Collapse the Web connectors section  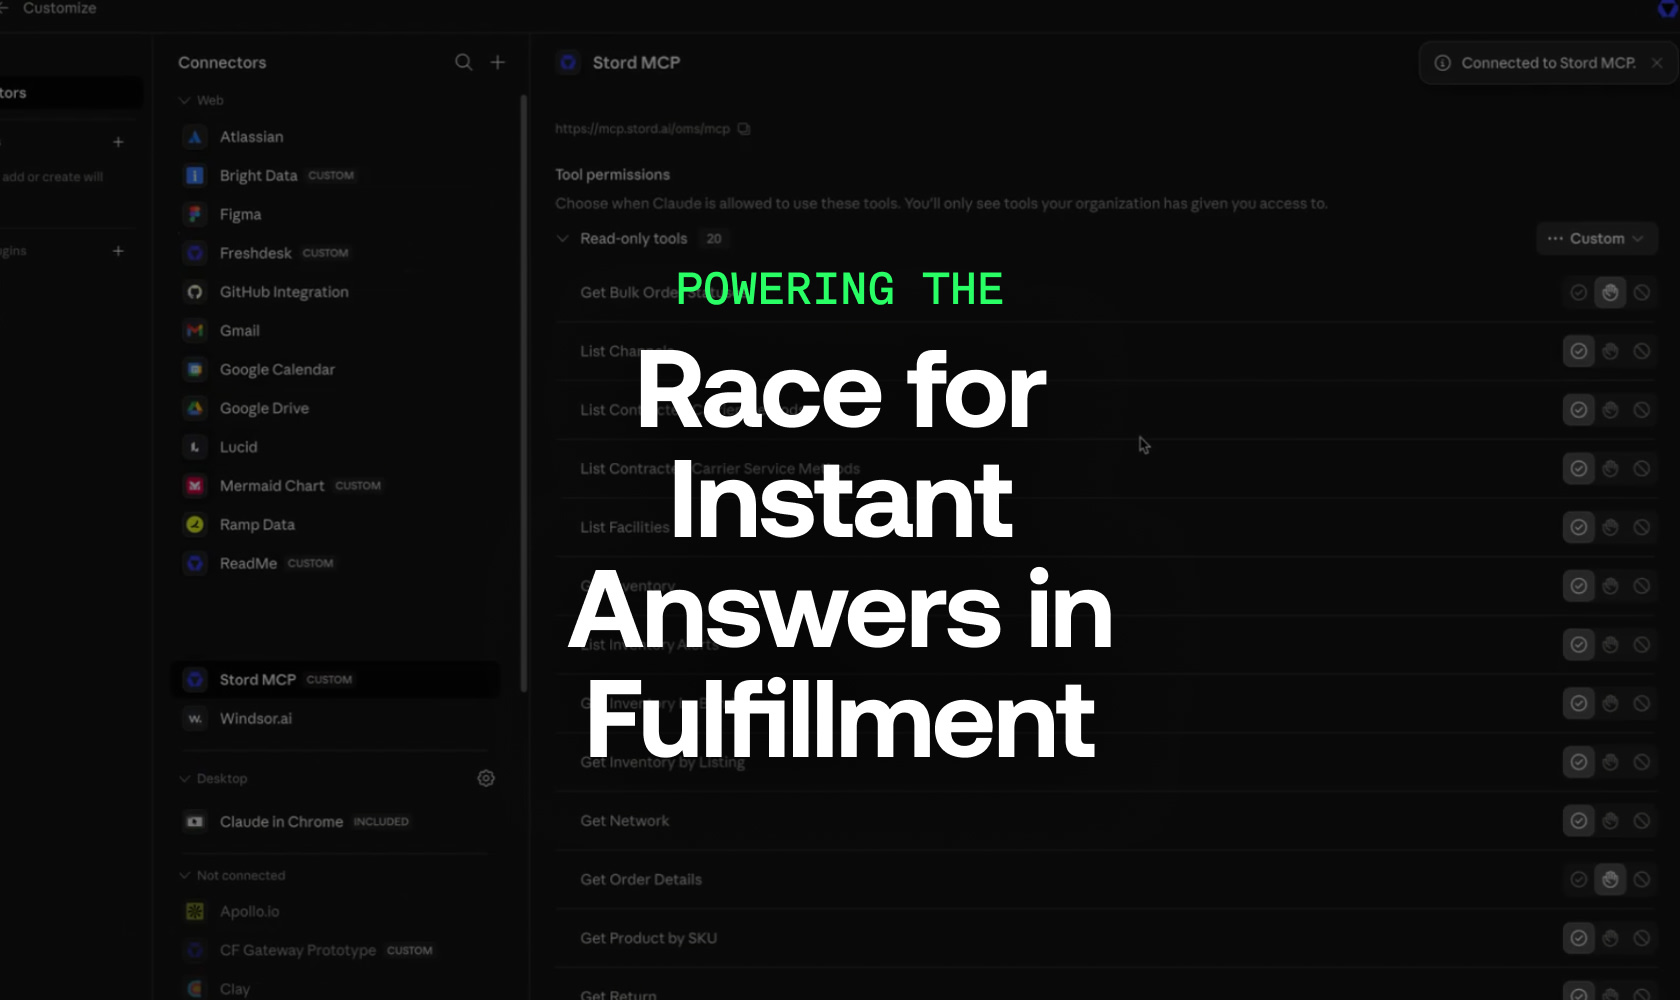[184, 101]
